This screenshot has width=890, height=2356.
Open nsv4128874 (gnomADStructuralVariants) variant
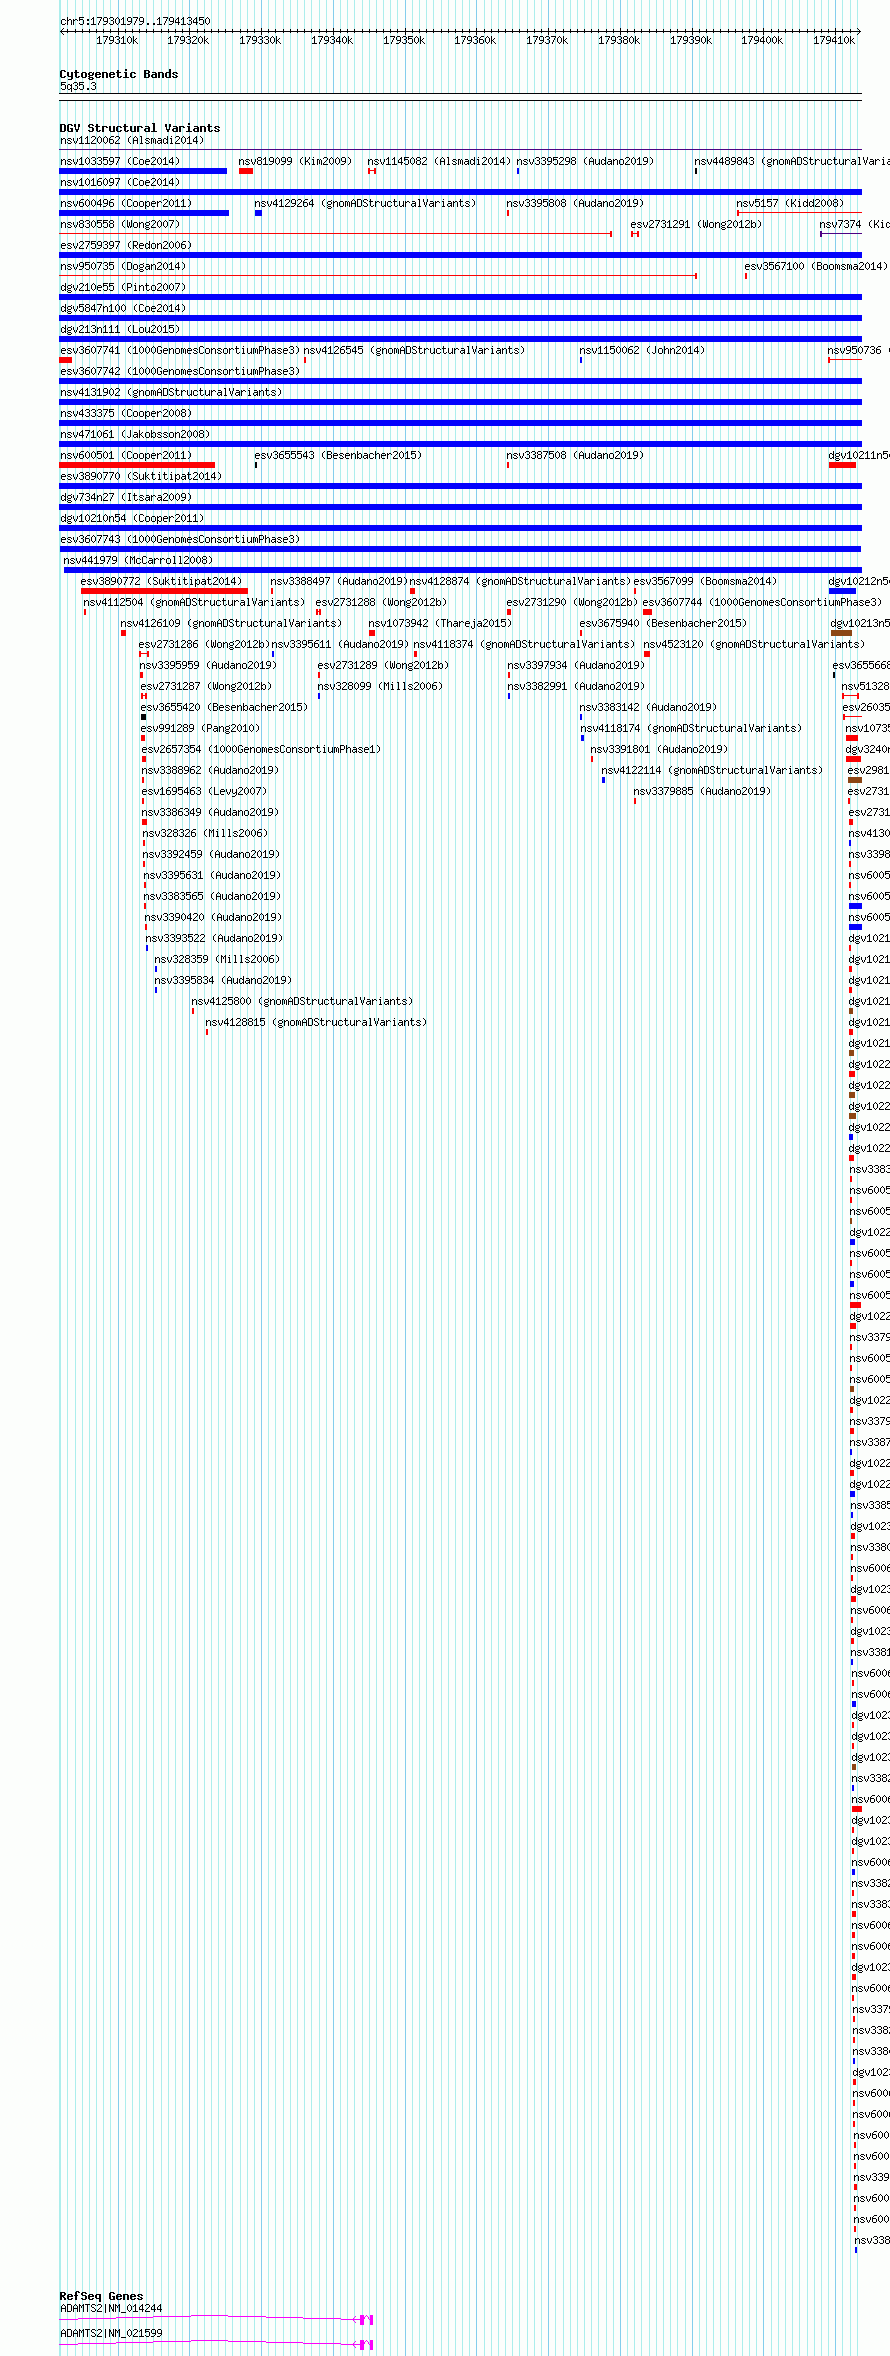[x=520, y=582]
